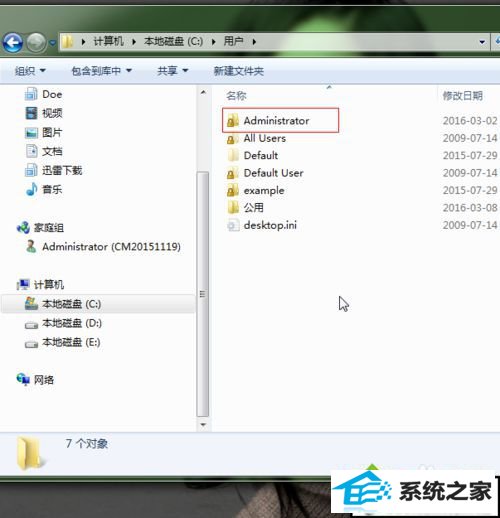Click the folder icon in address bar
Viewport: 500px width, 518px height.
coord(67,42)
